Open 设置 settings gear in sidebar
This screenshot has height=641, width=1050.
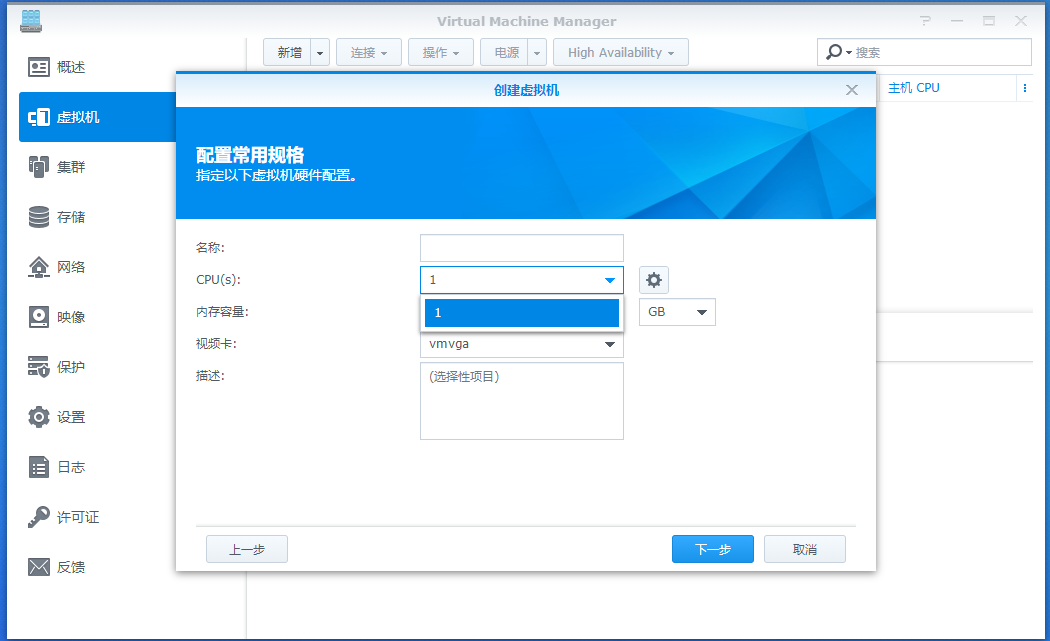39,417
